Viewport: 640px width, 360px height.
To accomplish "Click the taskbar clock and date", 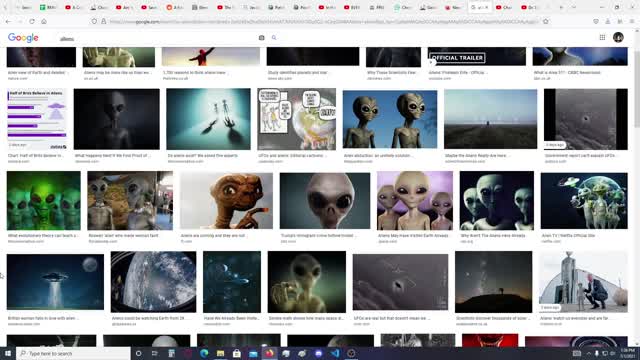I will (627, 353).
